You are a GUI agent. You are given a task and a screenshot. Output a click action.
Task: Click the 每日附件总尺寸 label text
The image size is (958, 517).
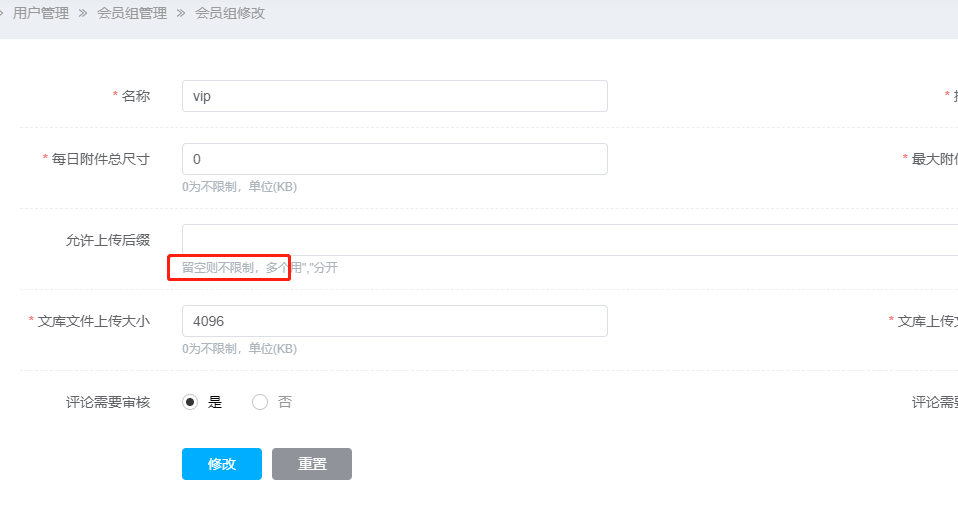click(100, 159)
